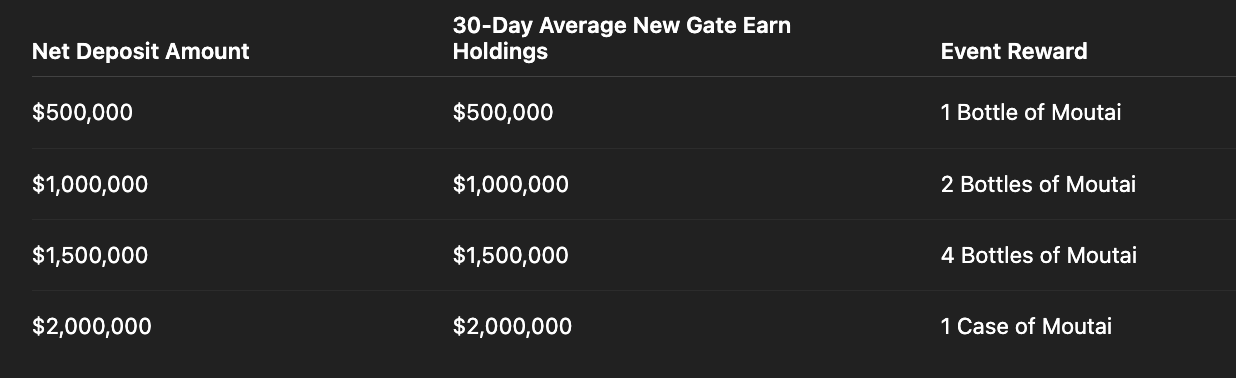This screenshot has height=378, width=1236.
Task: Click the 4 Bottles of Moutai reward
Action: click(1038, 256)
